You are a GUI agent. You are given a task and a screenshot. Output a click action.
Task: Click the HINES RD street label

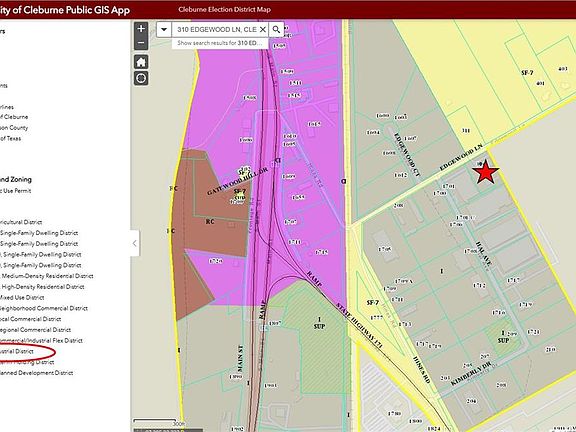(421, 370)
